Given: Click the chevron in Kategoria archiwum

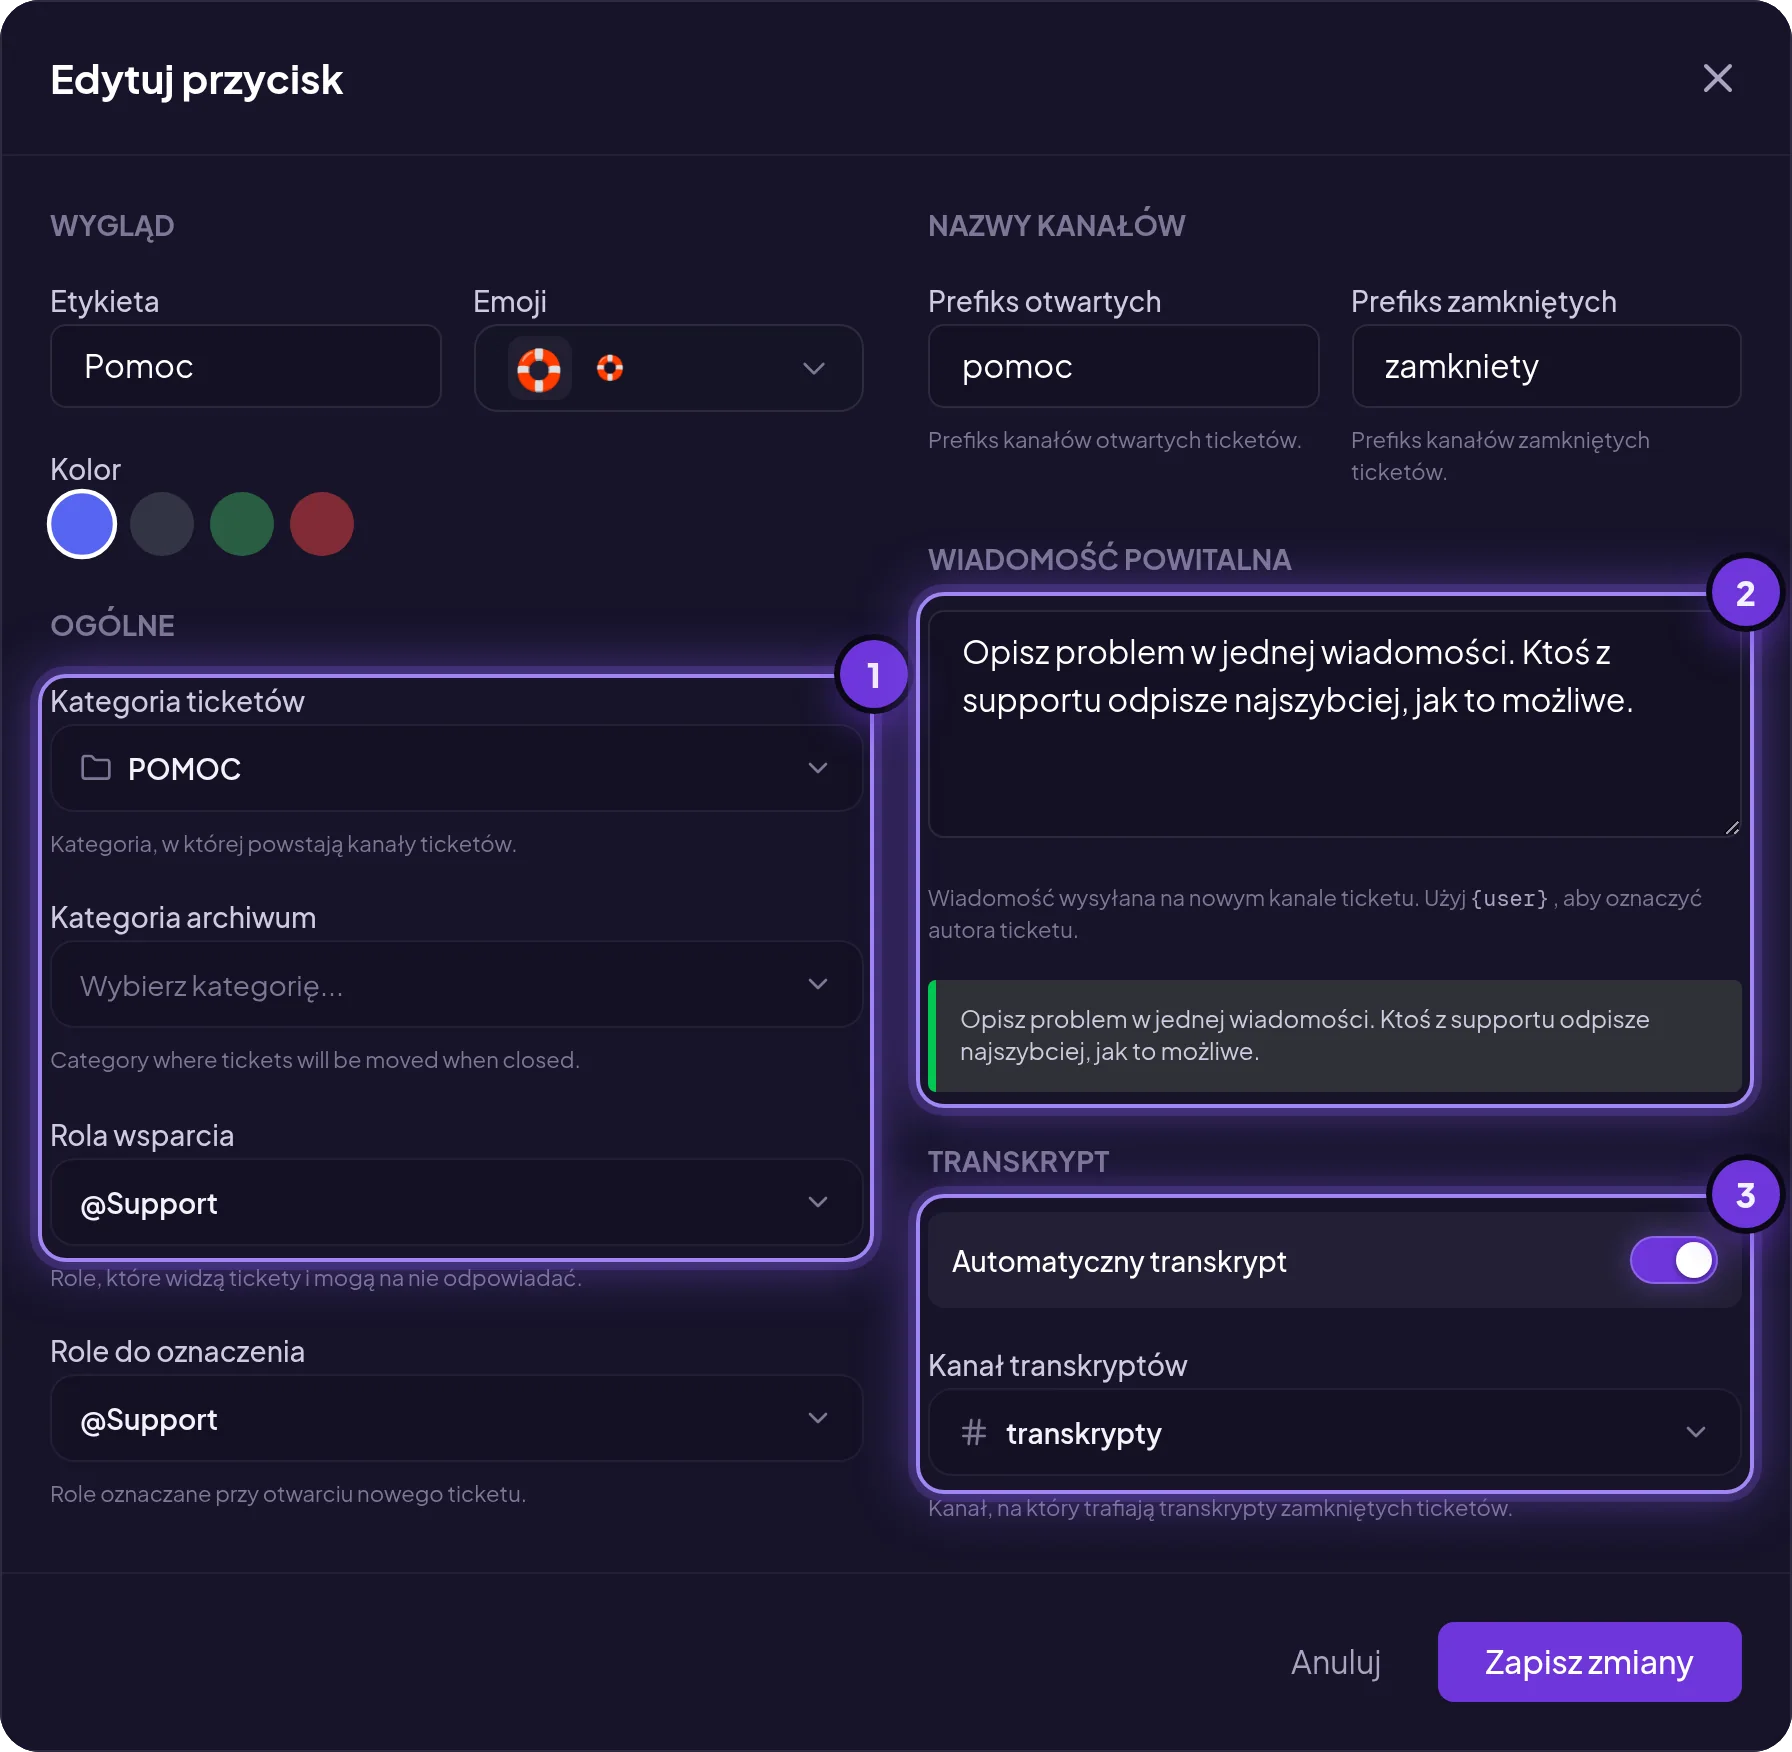Looking at the screenshot, I should tap(818, 985).
